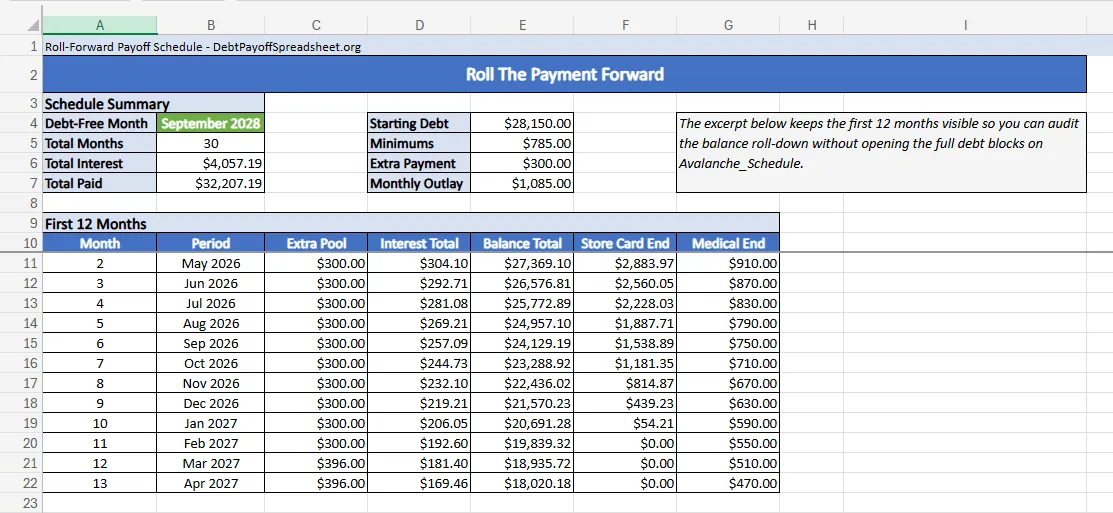Select Minimums value '$785.00'
1113x513 pixels.
(522, 143)
